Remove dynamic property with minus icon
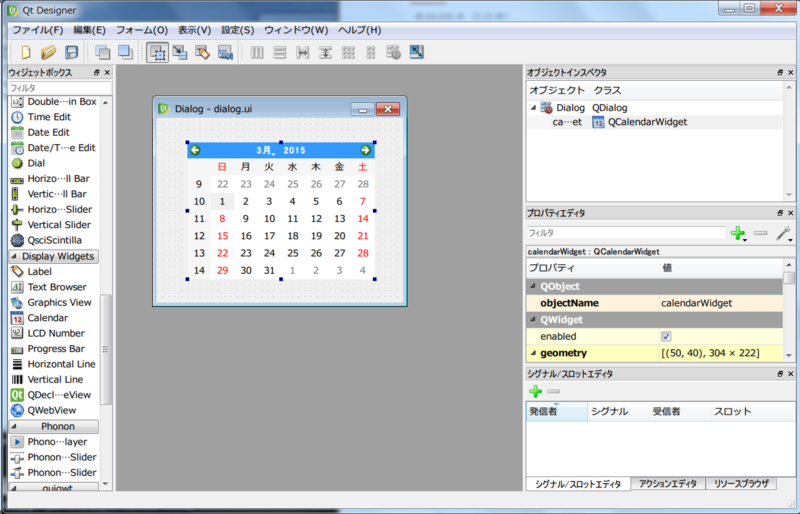Image resolution: width=800 pixels, height=514 pixels. 760,233
